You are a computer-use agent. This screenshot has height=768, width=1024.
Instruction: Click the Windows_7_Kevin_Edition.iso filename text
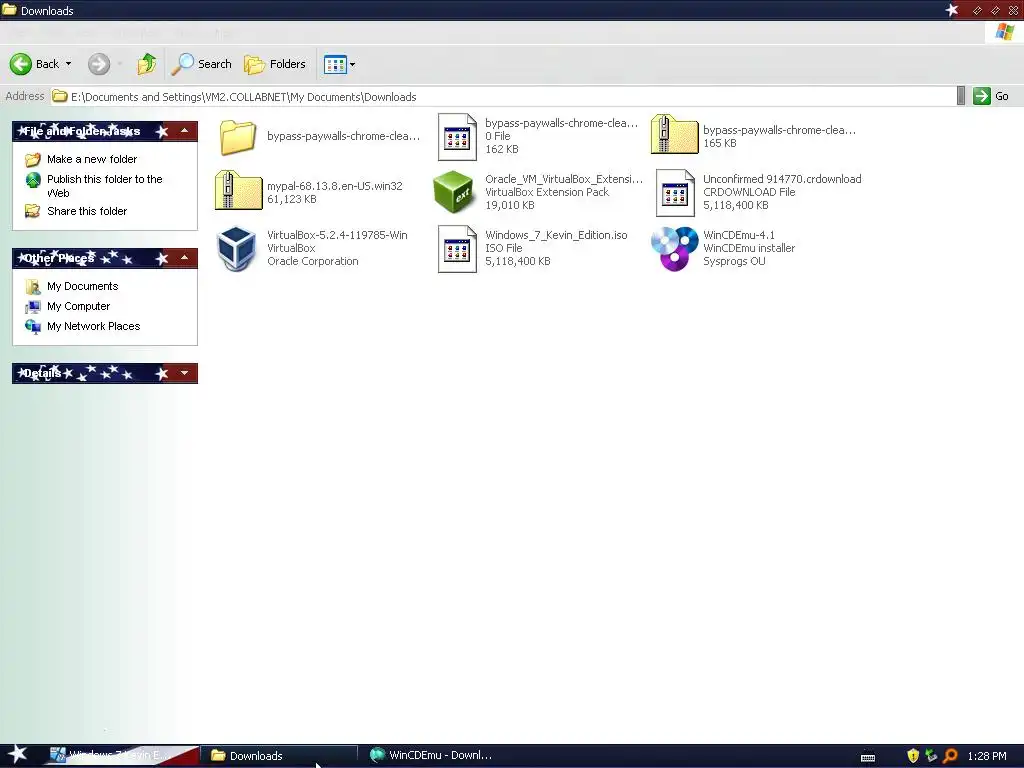(556, 235)
